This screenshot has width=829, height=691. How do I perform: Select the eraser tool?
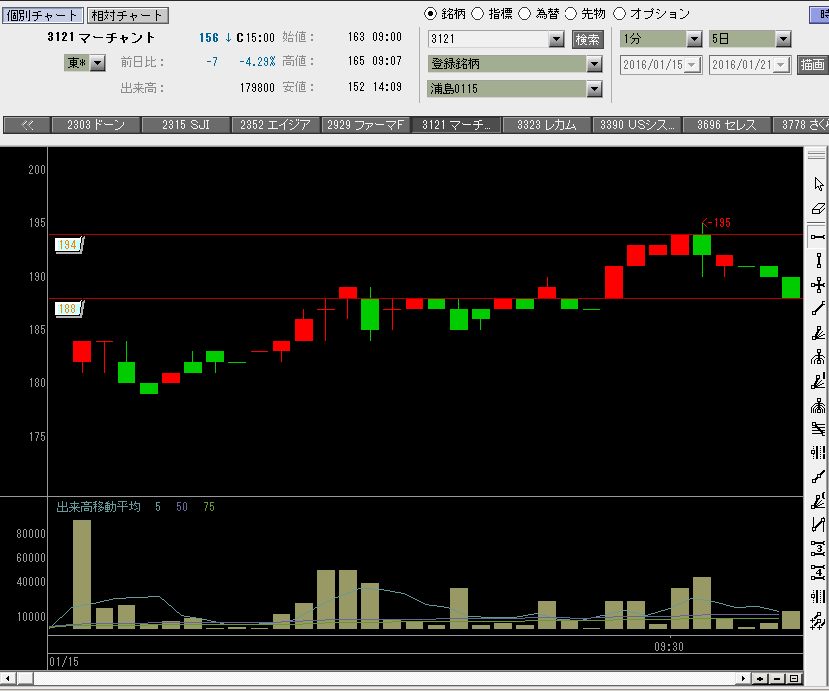coord(818,209)
